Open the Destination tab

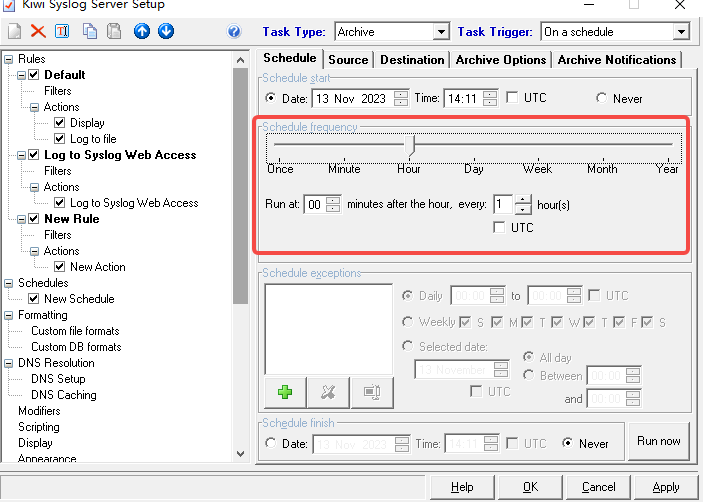coord(412,60)
